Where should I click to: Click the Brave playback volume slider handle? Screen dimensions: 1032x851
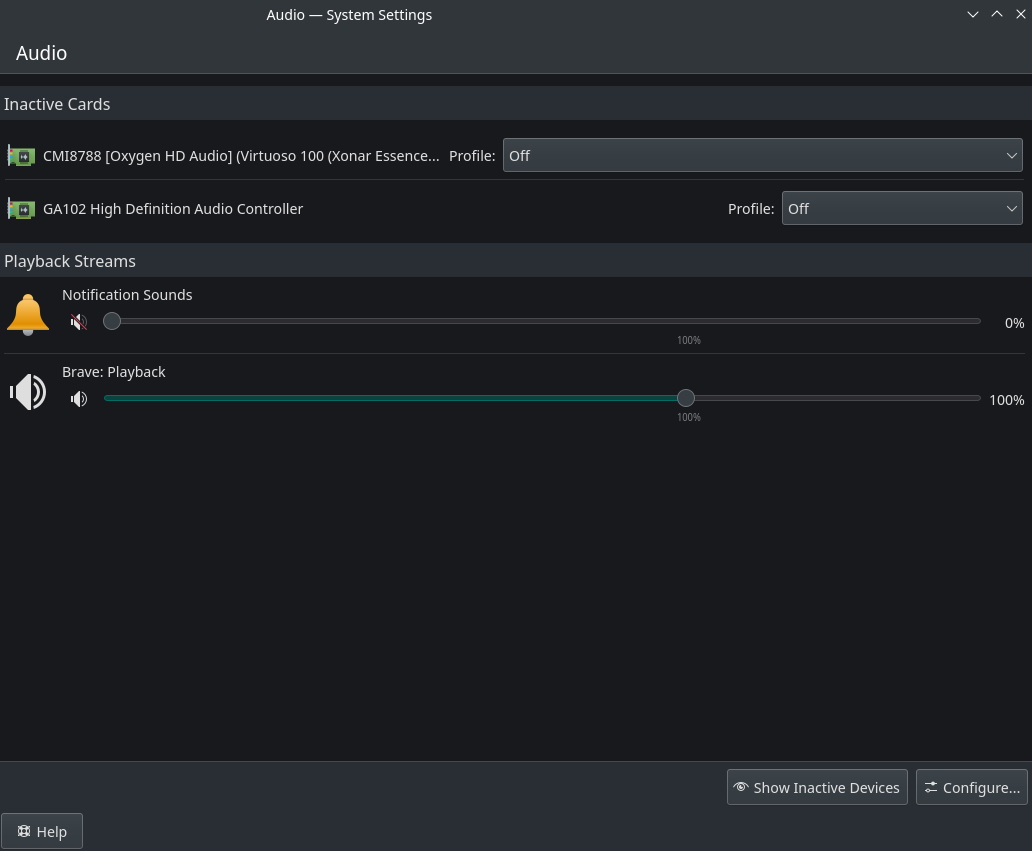685,398
